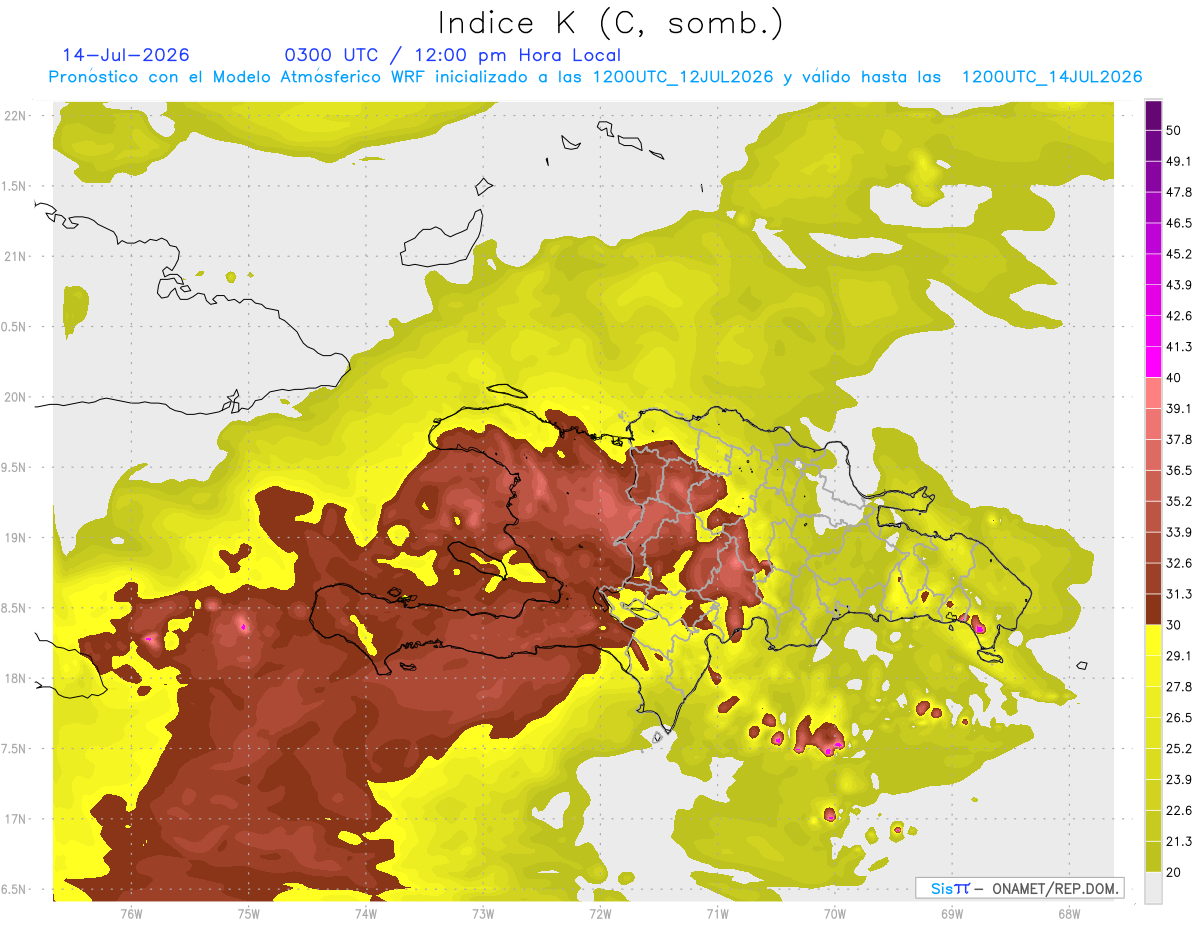1200x927 pixels.
Task: Select the legend value "45.2"
Action: tap(1178, 254)
